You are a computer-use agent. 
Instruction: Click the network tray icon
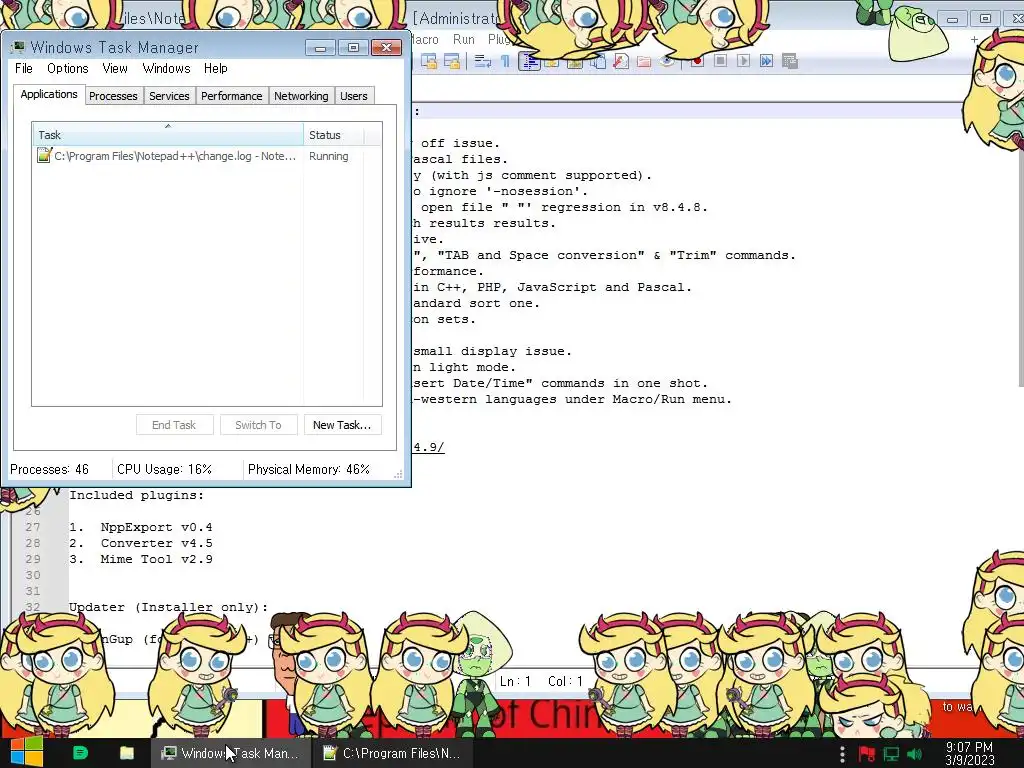[x=891, y=754]
